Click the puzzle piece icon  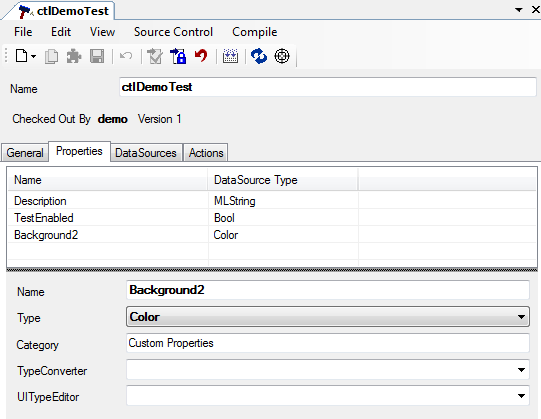pos(74,56)
